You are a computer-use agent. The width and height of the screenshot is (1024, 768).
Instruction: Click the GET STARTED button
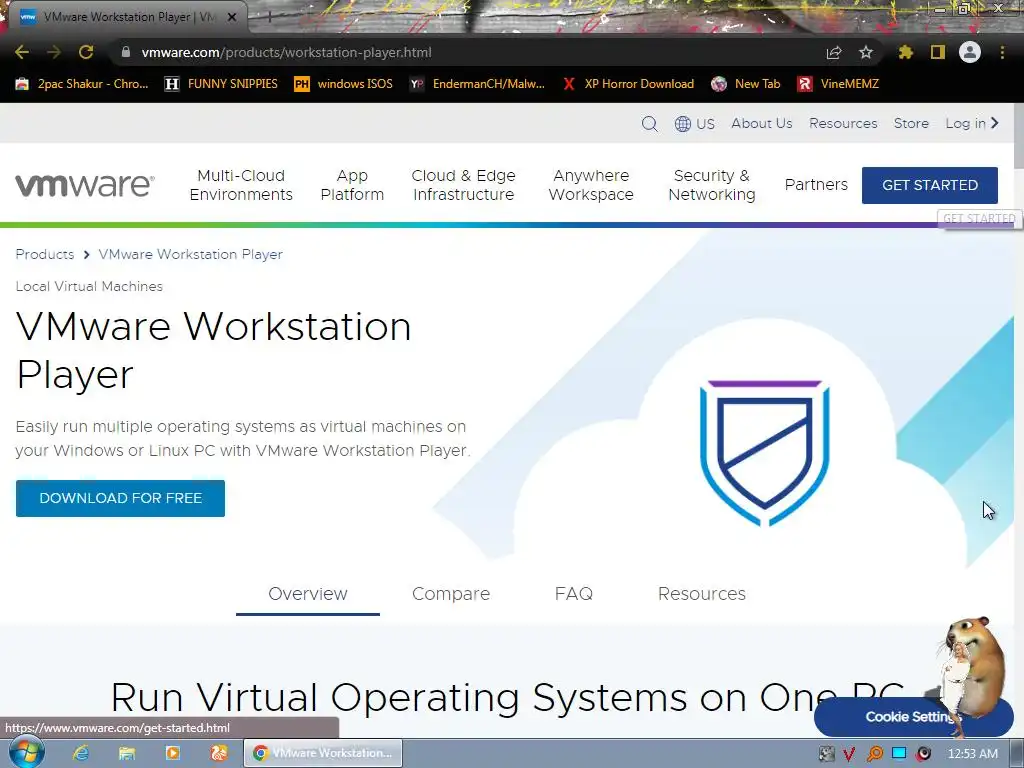click(x=929, y=185)
